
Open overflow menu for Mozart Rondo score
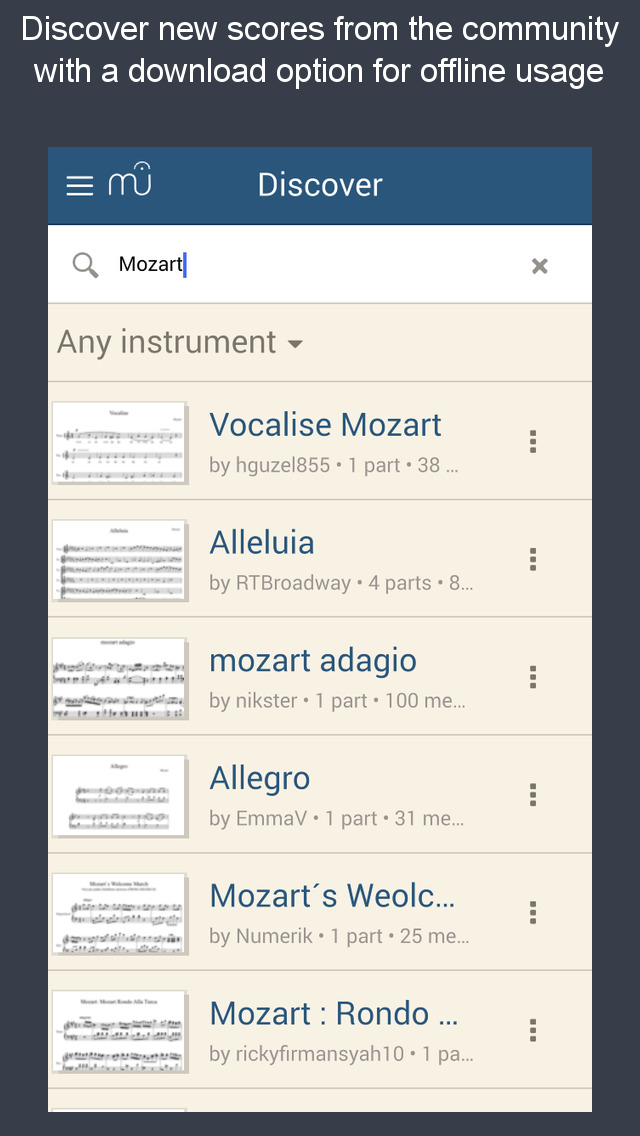coord(533,1031)
